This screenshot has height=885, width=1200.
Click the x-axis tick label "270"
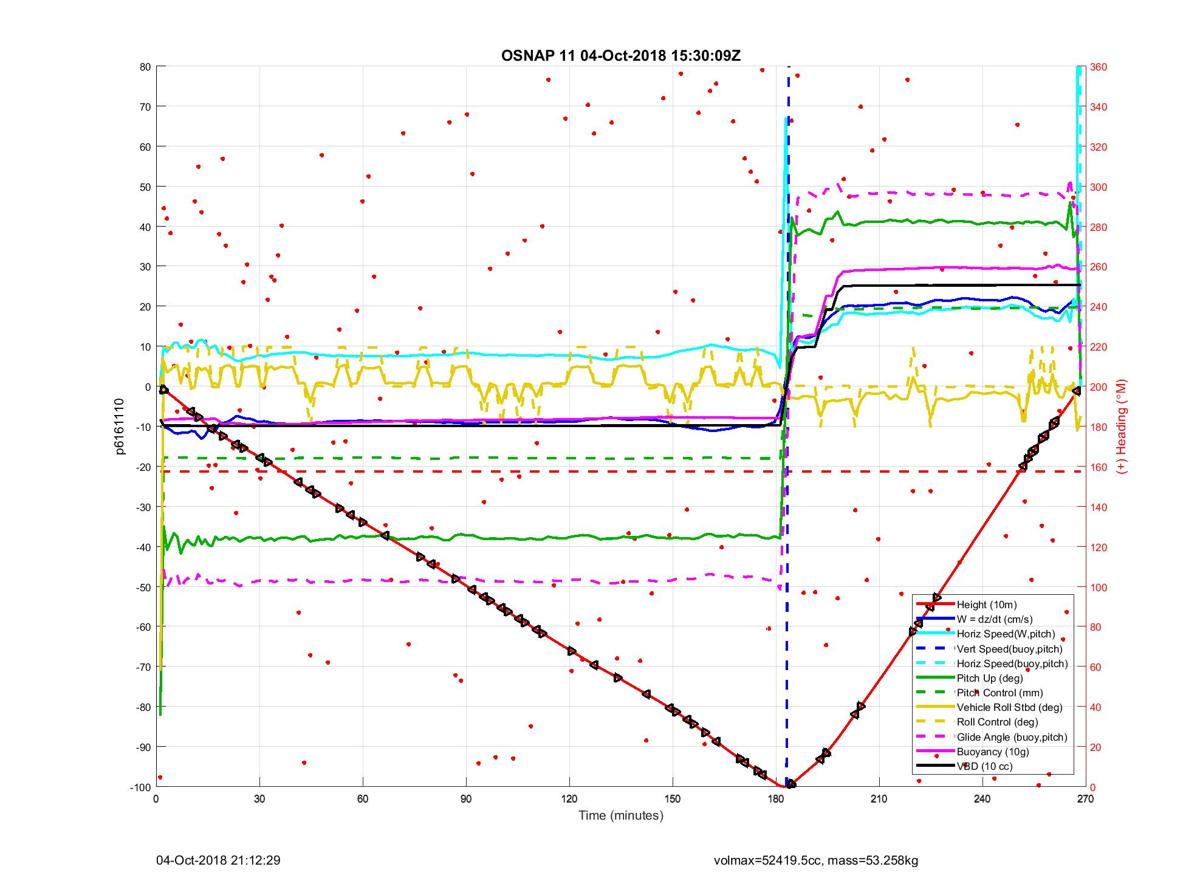(x=1084, y=799)
